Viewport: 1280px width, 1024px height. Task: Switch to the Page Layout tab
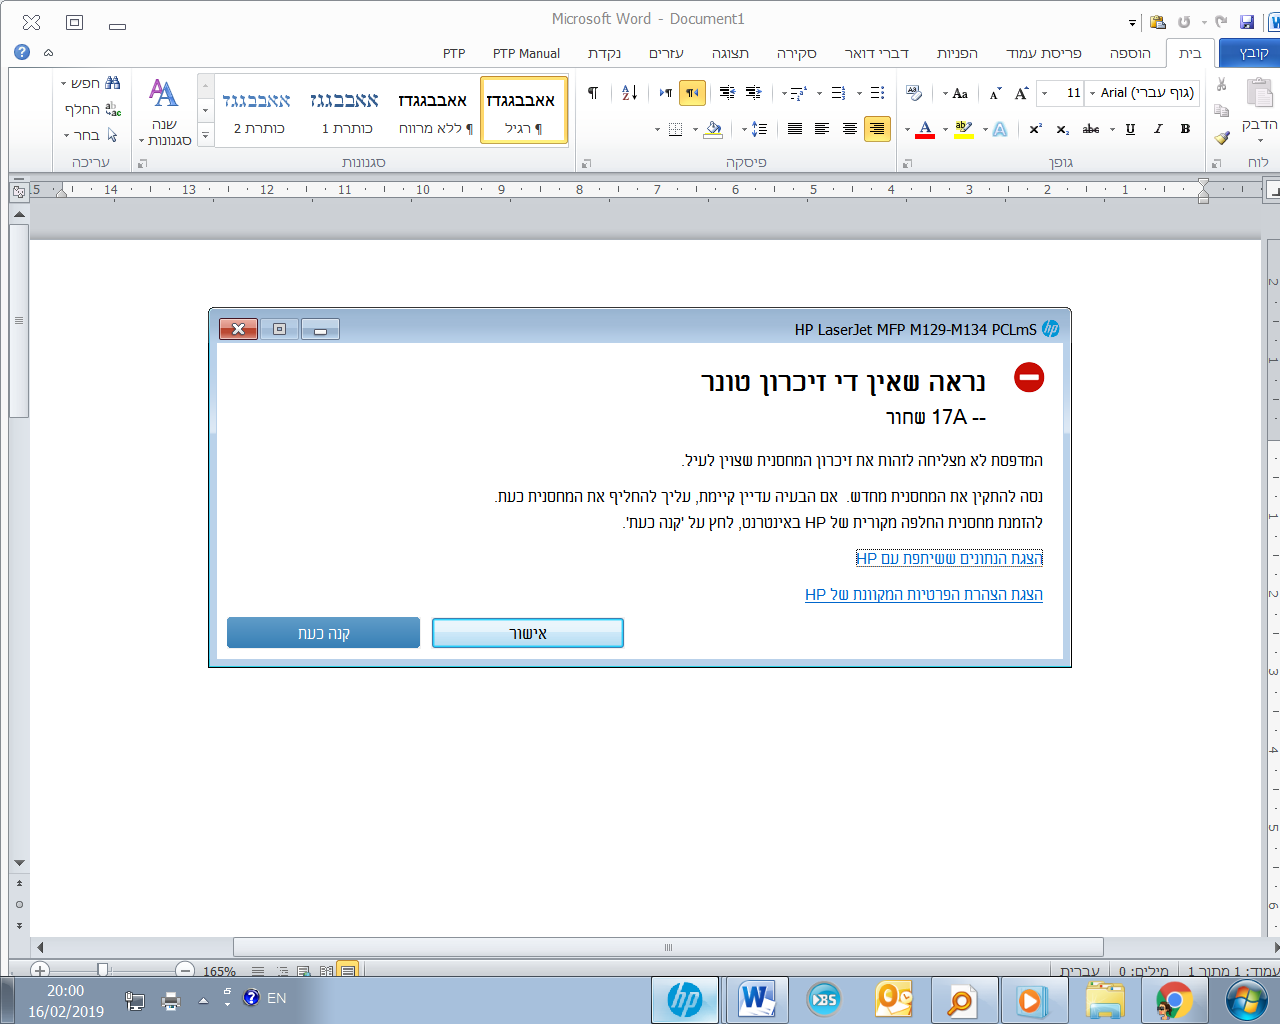tap(1044, 53)
